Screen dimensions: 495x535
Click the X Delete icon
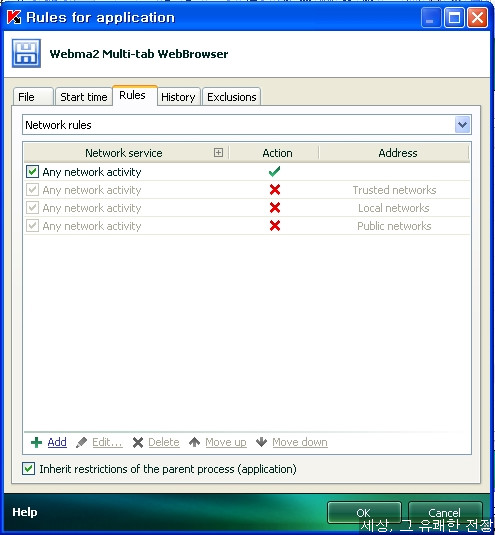(138, 442)
